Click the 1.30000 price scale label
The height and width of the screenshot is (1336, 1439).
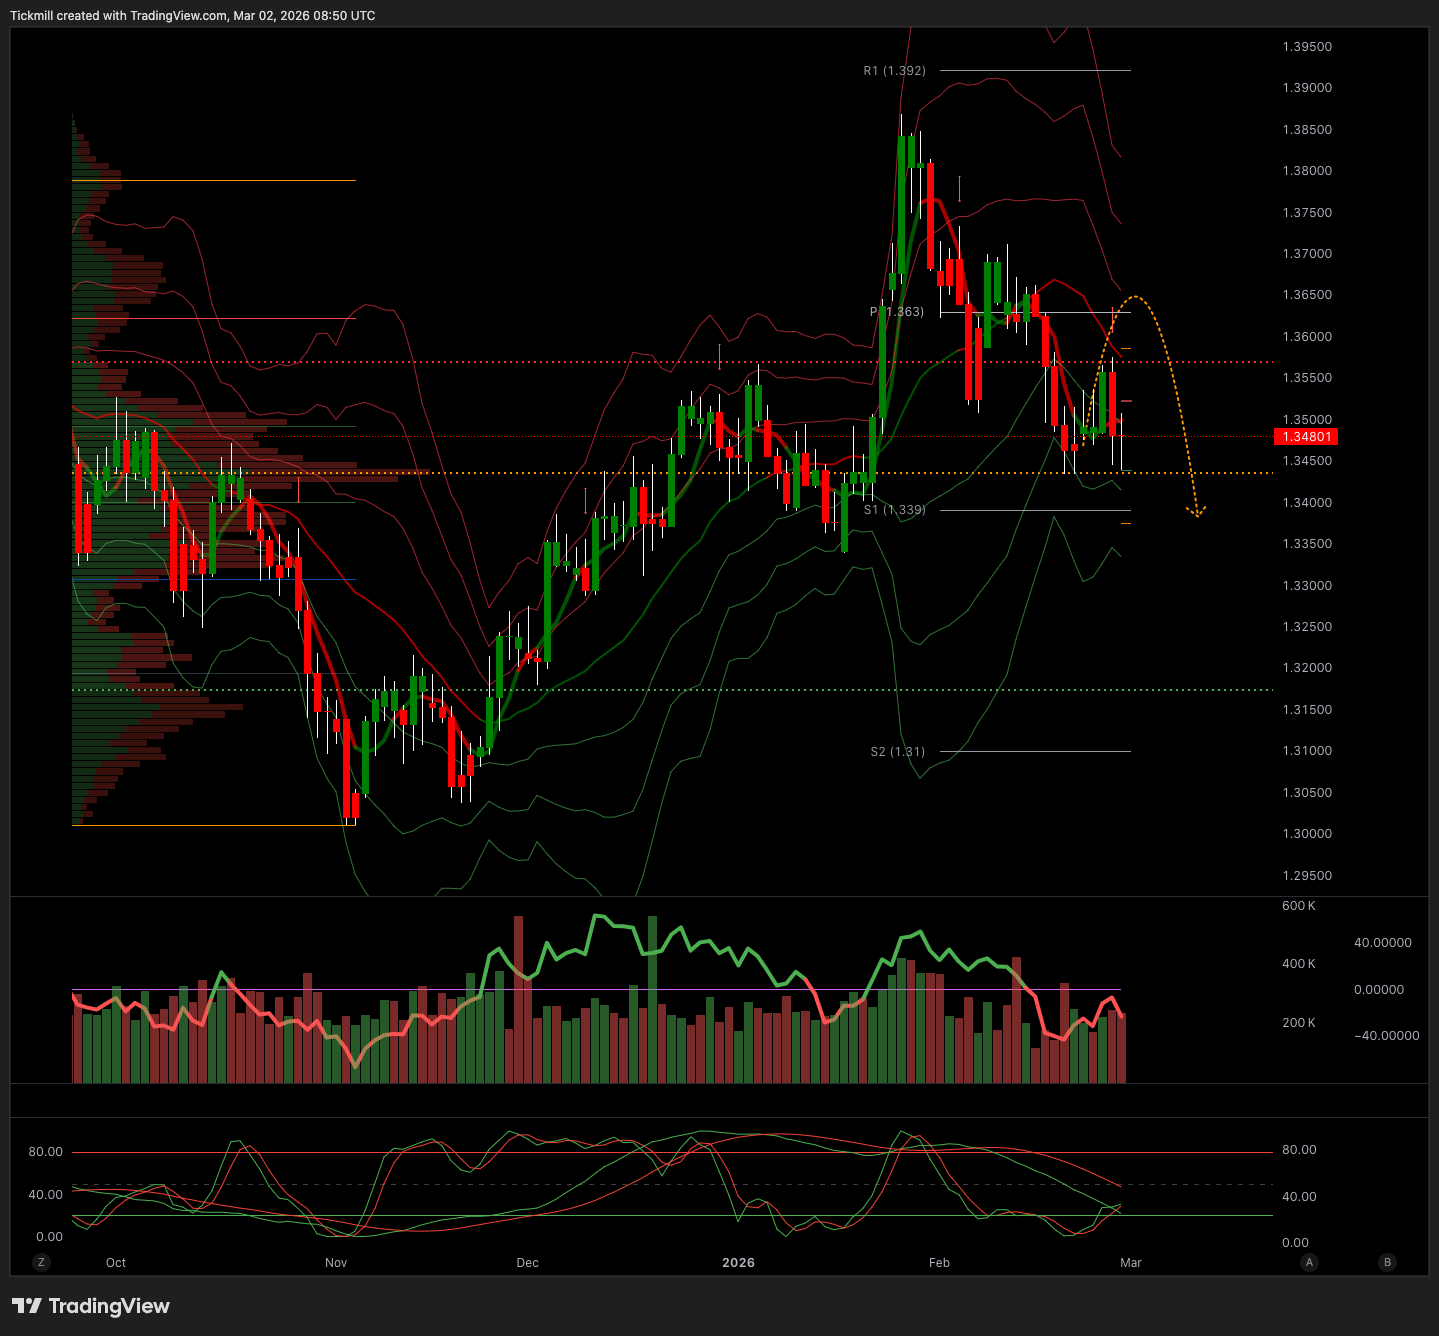1307,834
